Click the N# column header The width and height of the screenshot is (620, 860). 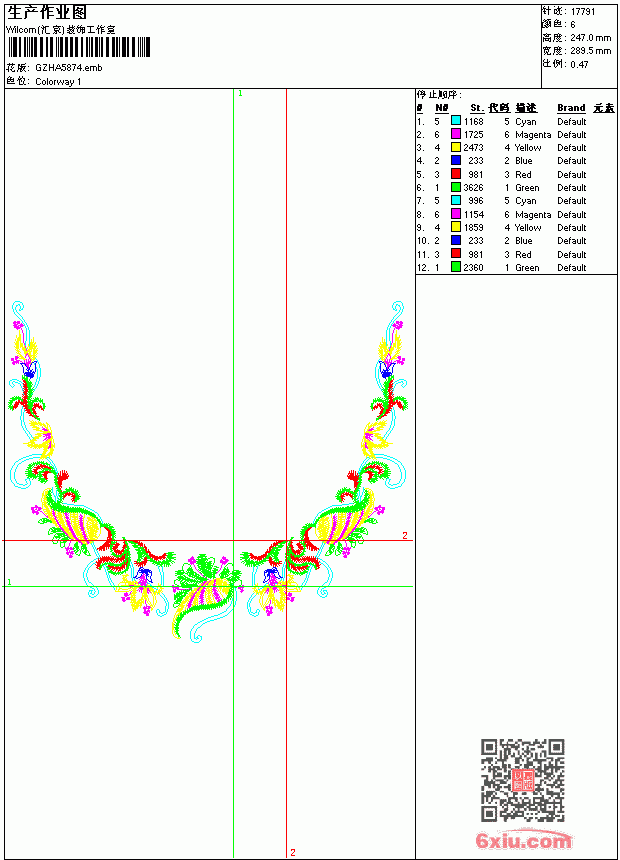point(442,108)
